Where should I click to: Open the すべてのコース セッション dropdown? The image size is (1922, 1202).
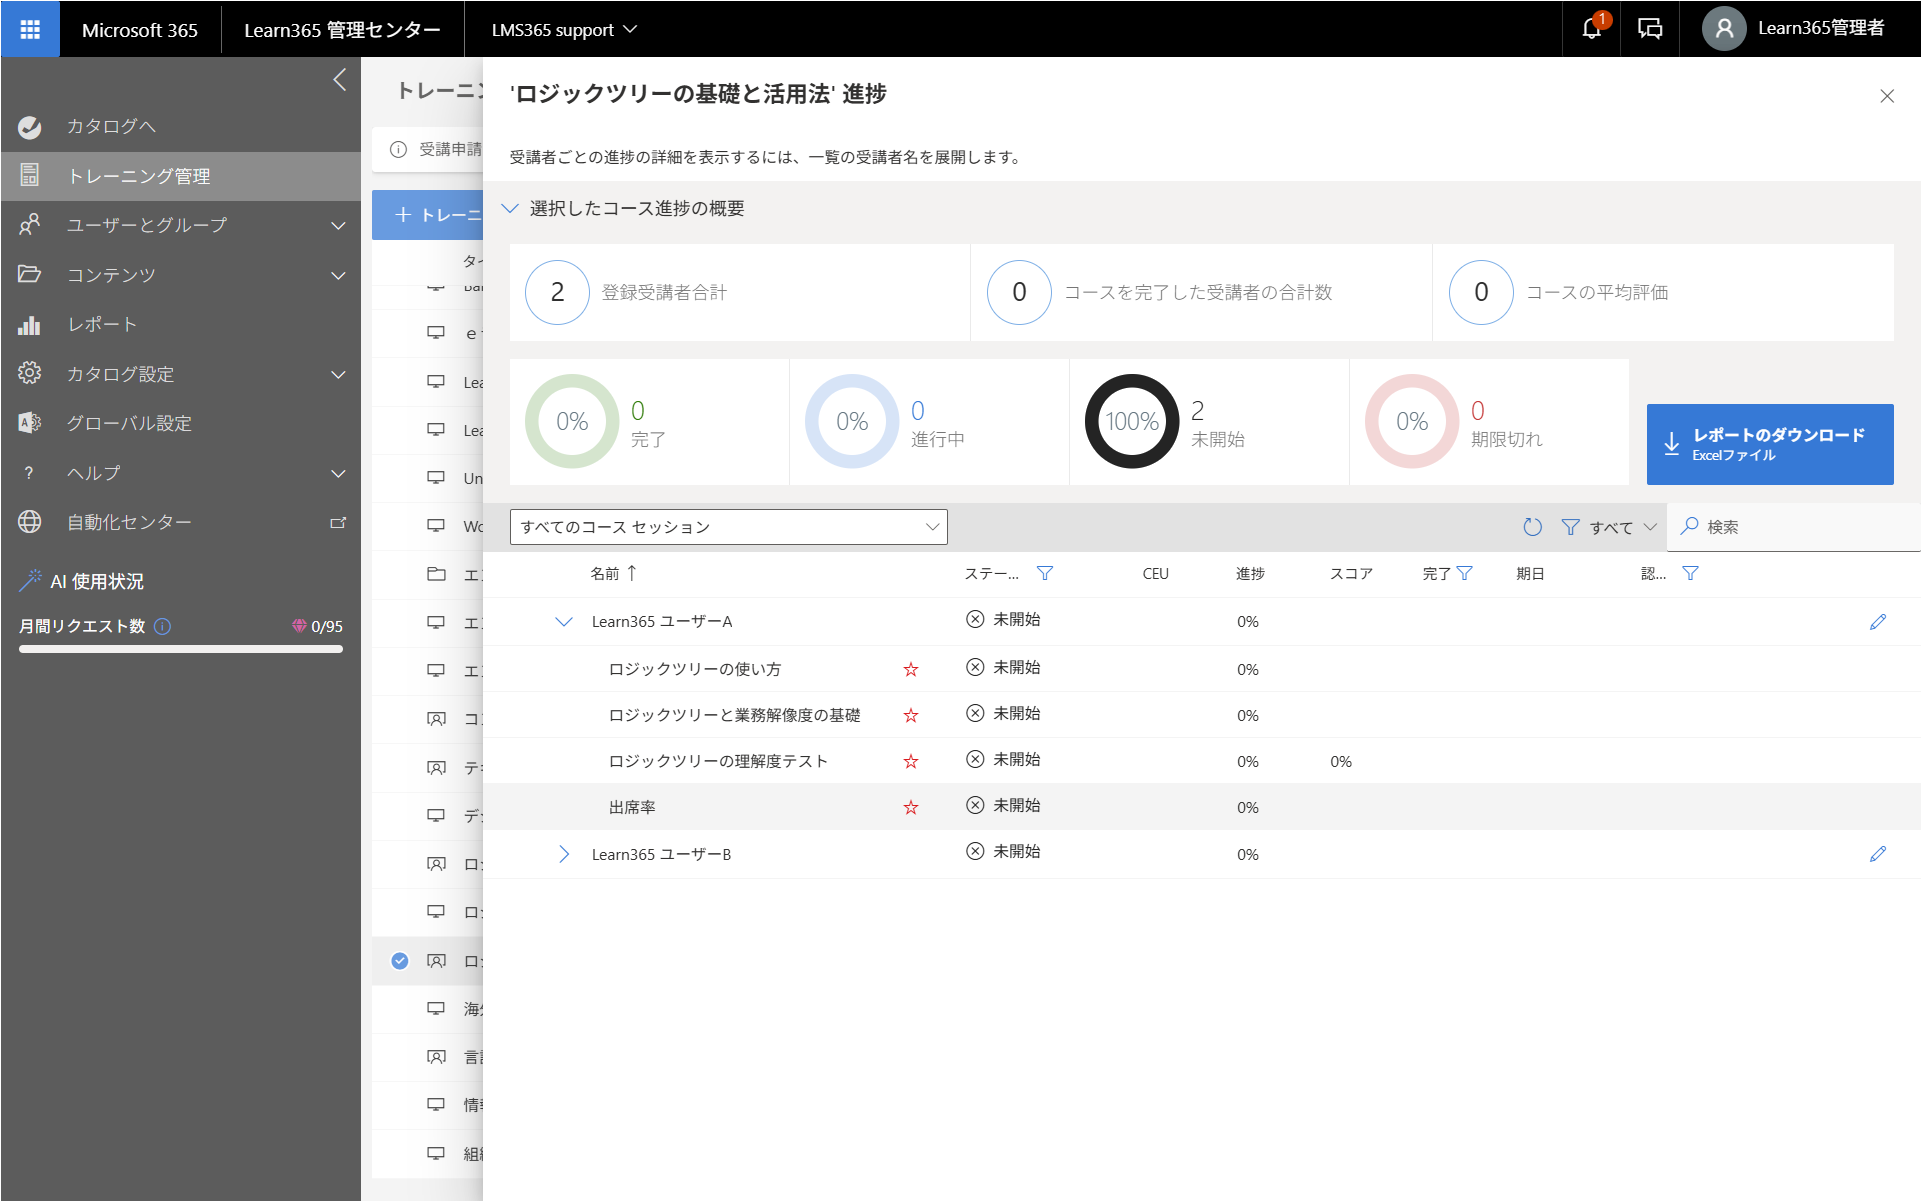(x=729, y=527)
